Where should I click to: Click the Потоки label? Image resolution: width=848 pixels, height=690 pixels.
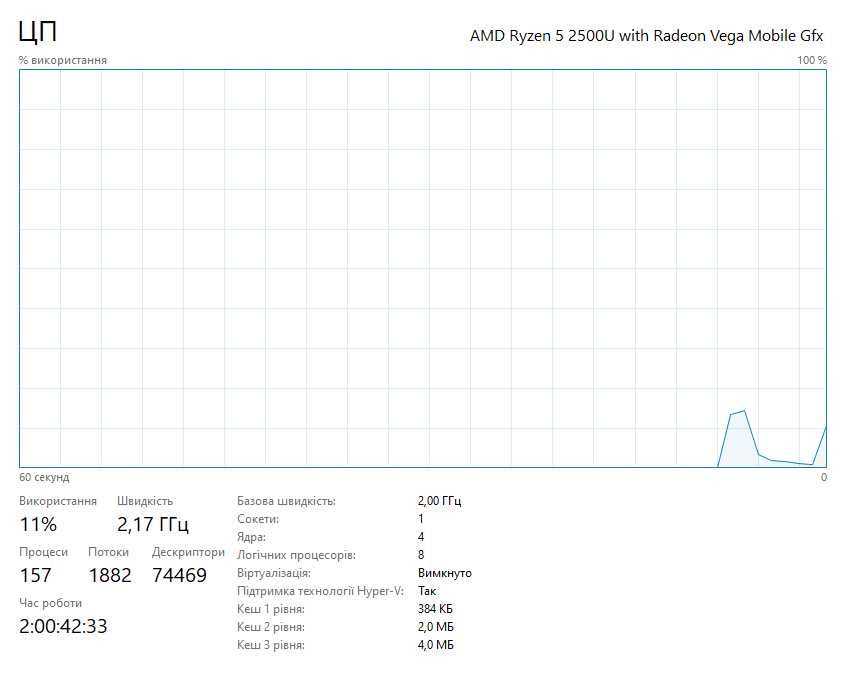point(108,552)
